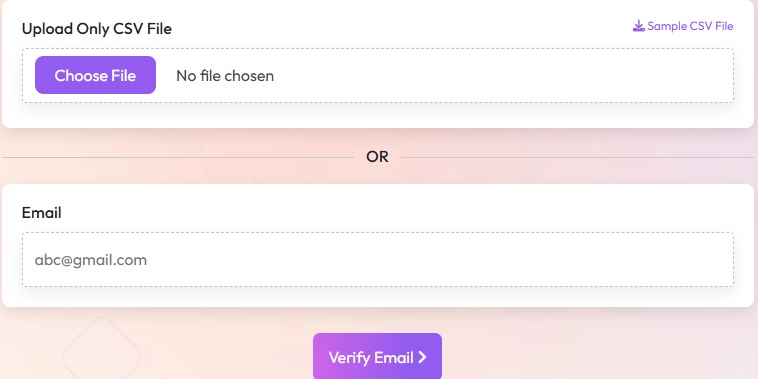Click empty space inside the dashed file upload box
Viewport: 758px width, 379px height.
pyautogui.click(x=503, y=75)
